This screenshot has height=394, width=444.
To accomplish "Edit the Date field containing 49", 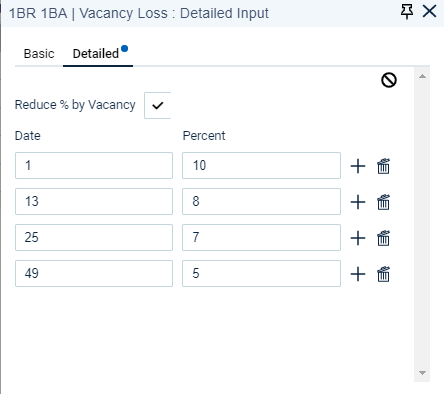I will (94, 273).
